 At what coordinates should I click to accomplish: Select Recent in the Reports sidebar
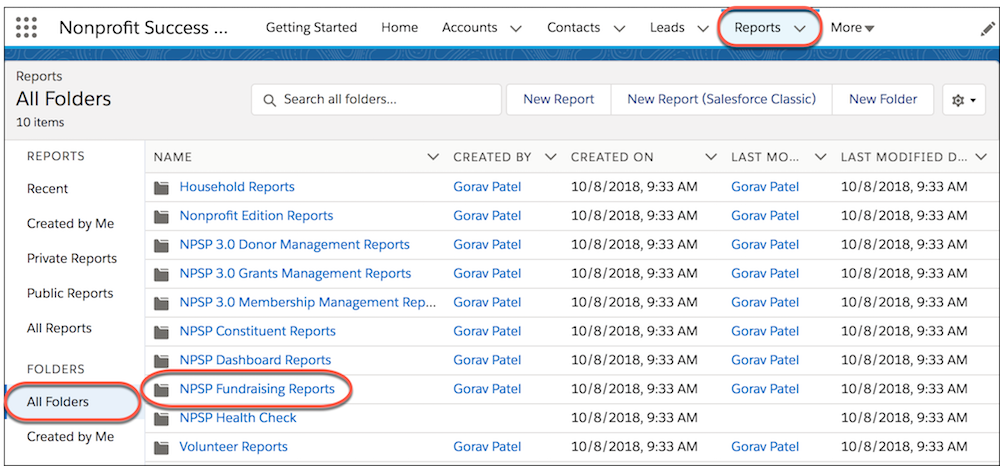47,189
